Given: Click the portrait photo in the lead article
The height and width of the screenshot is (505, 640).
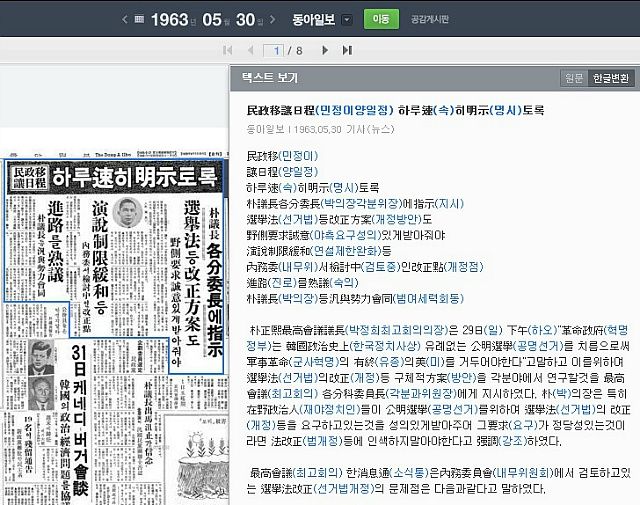Looking at the screenshot, I should 127,213.
